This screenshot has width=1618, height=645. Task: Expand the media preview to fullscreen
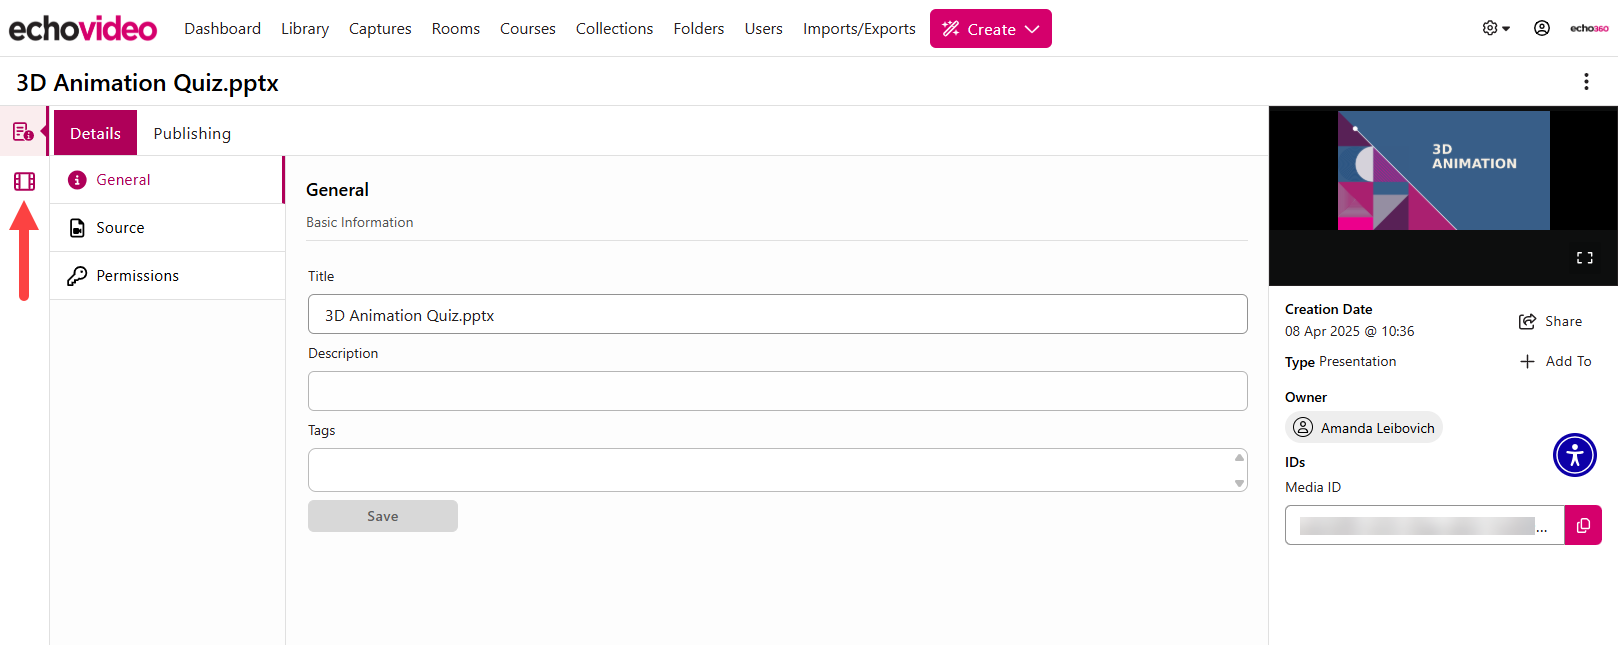tap(1584, 258)
